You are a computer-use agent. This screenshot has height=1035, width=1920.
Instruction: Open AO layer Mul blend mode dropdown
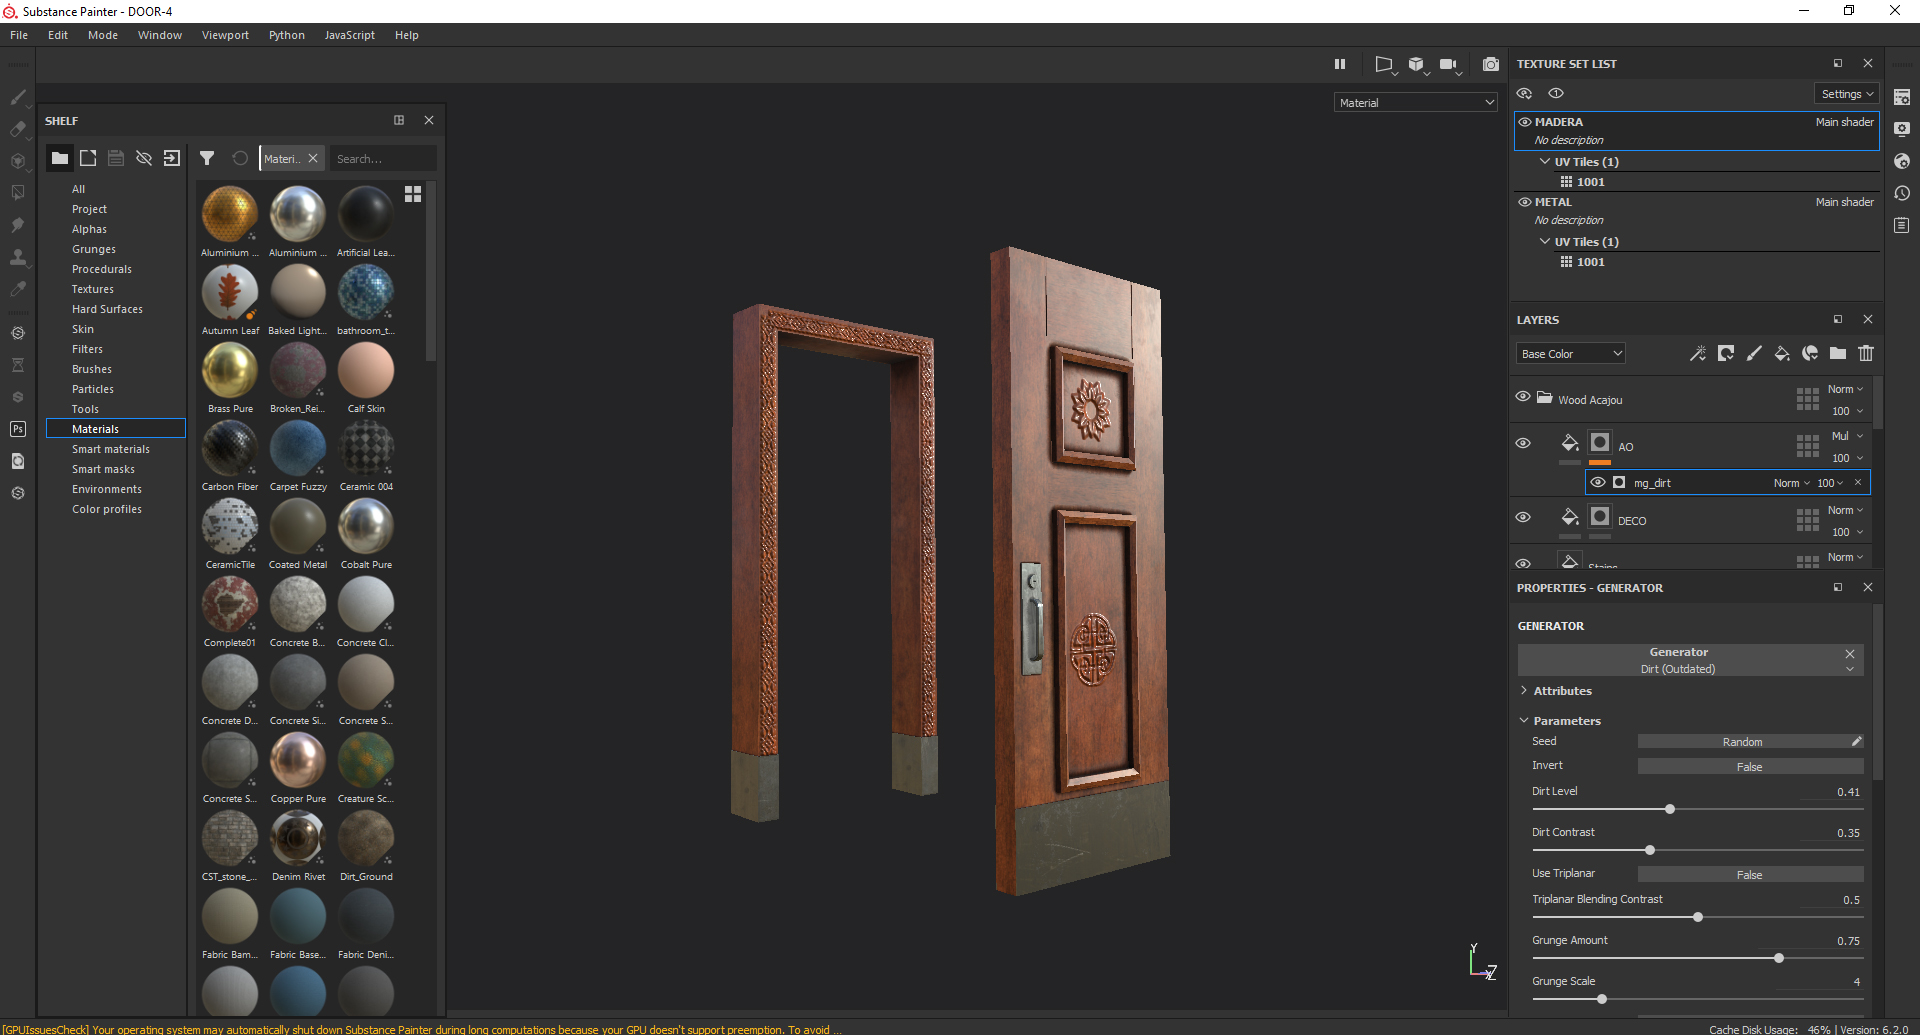click(x=1847, y=436)
